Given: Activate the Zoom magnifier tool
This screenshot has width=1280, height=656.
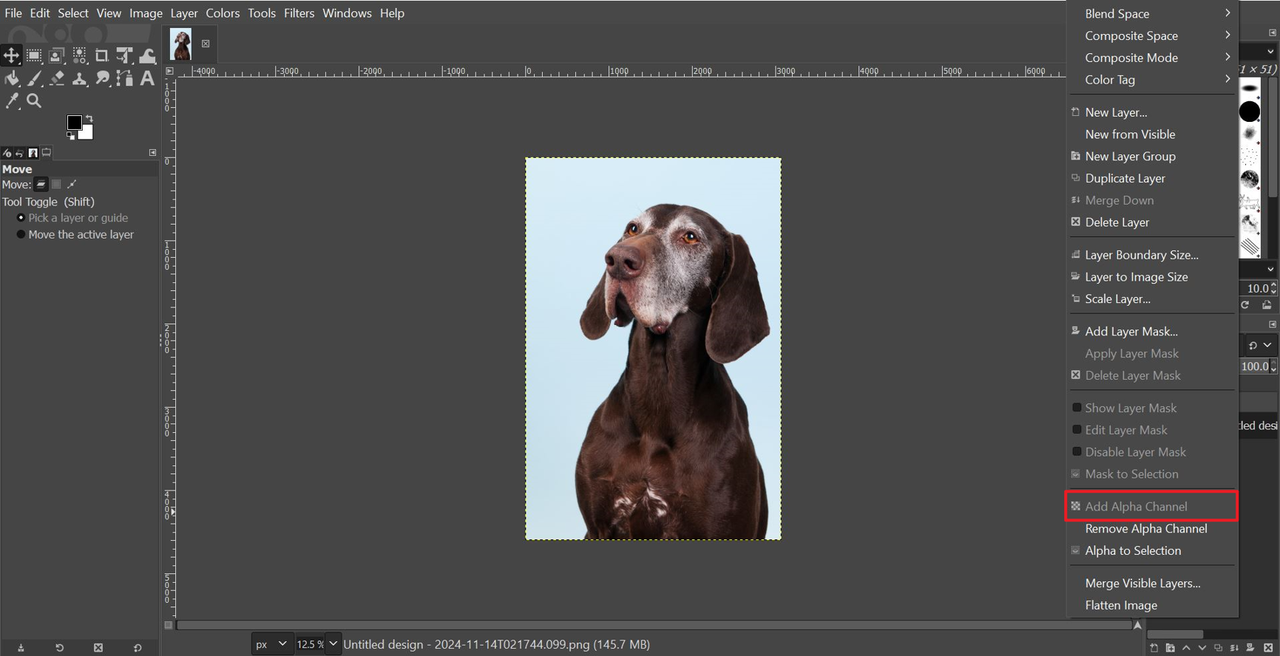Looking at the screenshot, I should 34,101.
